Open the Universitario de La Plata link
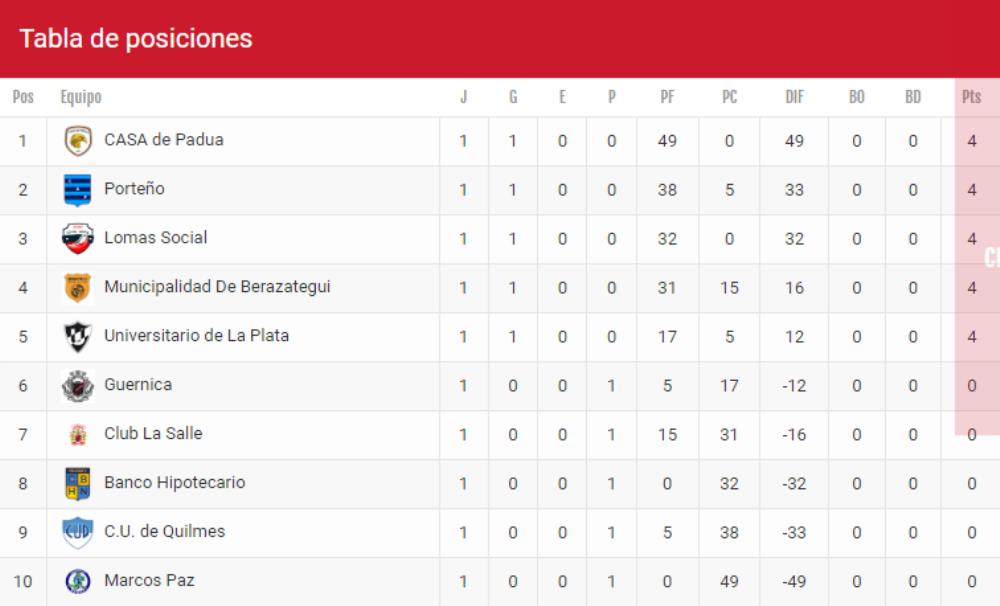This screenshot has width=1000, height=606. tap(196, 336)
